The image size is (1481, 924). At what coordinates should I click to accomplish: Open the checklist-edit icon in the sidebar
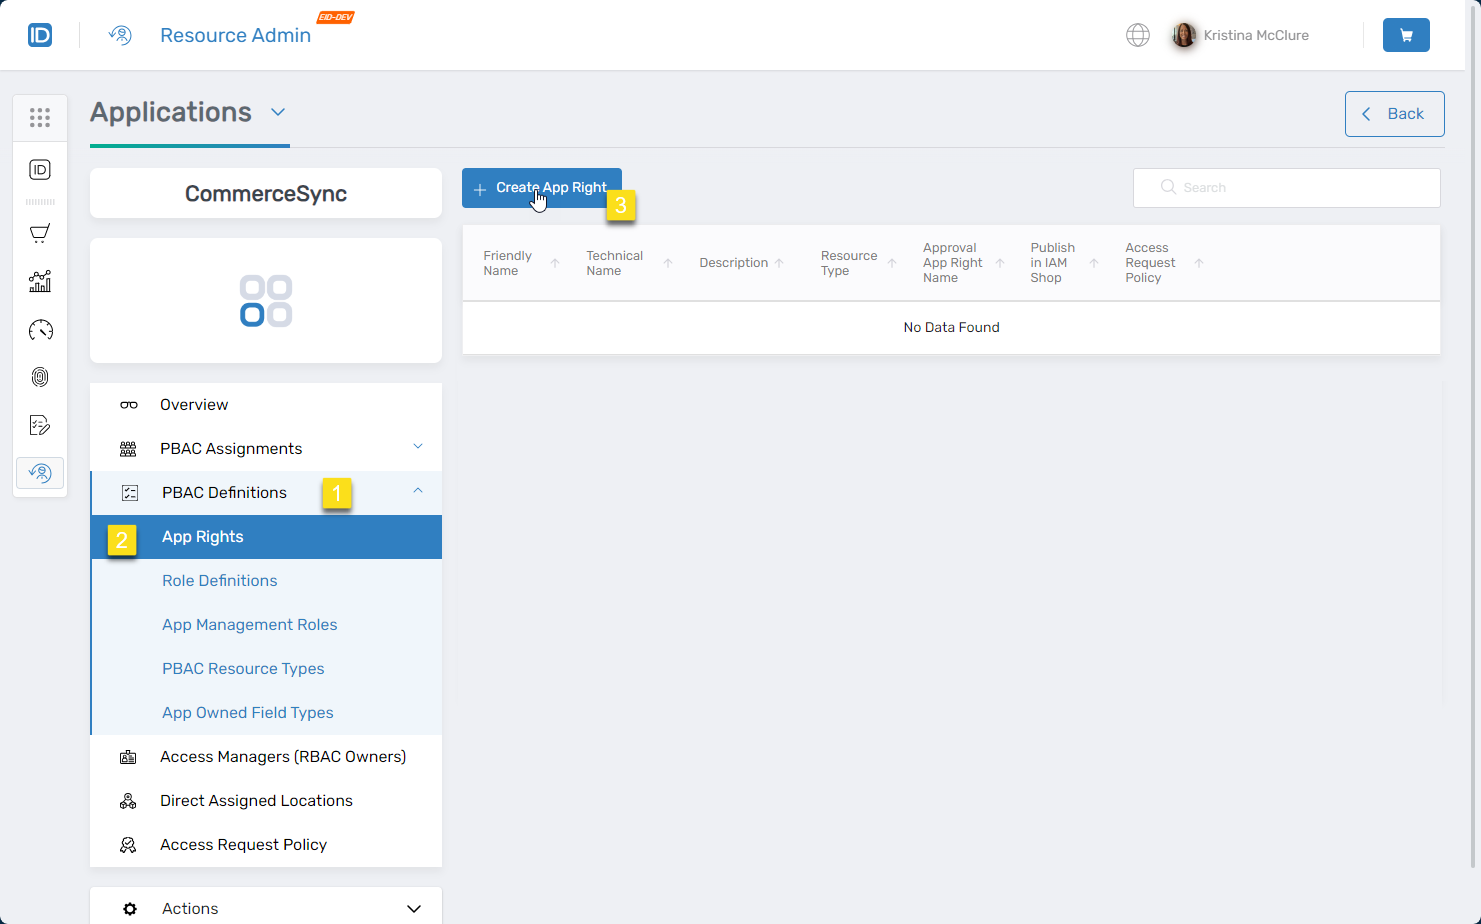tap(40, 424)
